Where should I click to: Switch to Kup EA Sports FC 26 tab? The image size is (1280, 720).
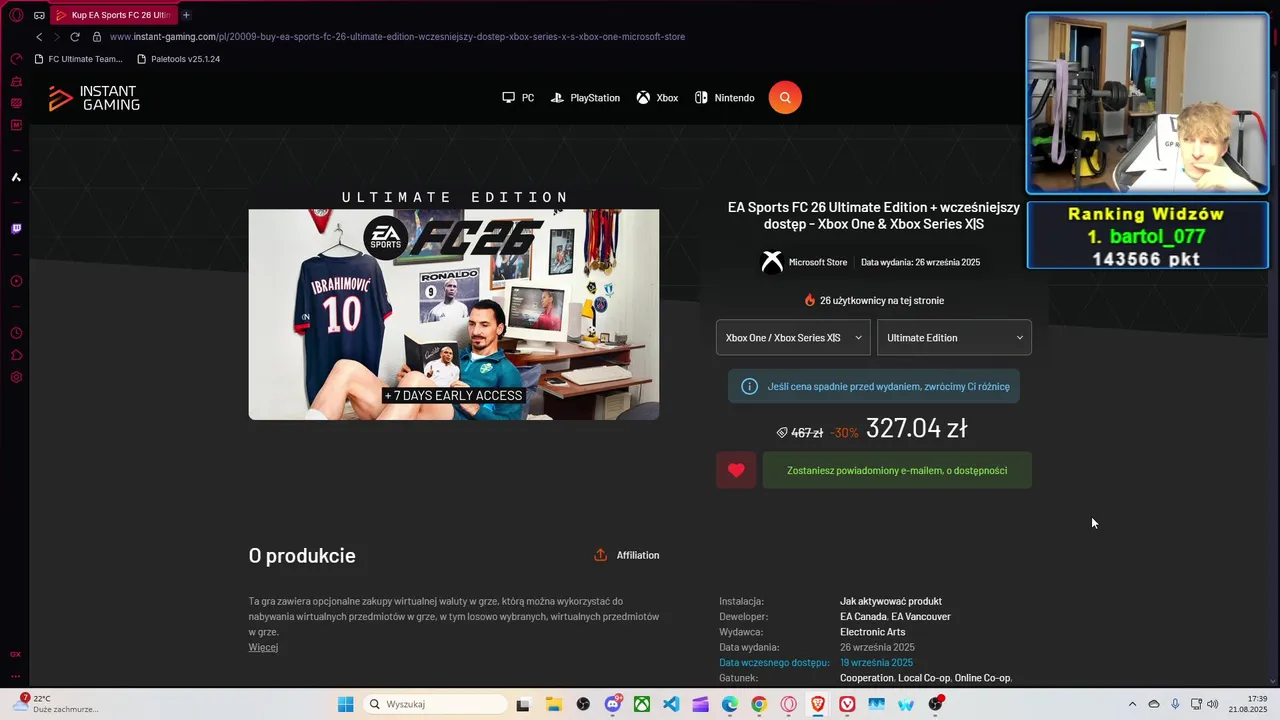(x=112, y=15)
